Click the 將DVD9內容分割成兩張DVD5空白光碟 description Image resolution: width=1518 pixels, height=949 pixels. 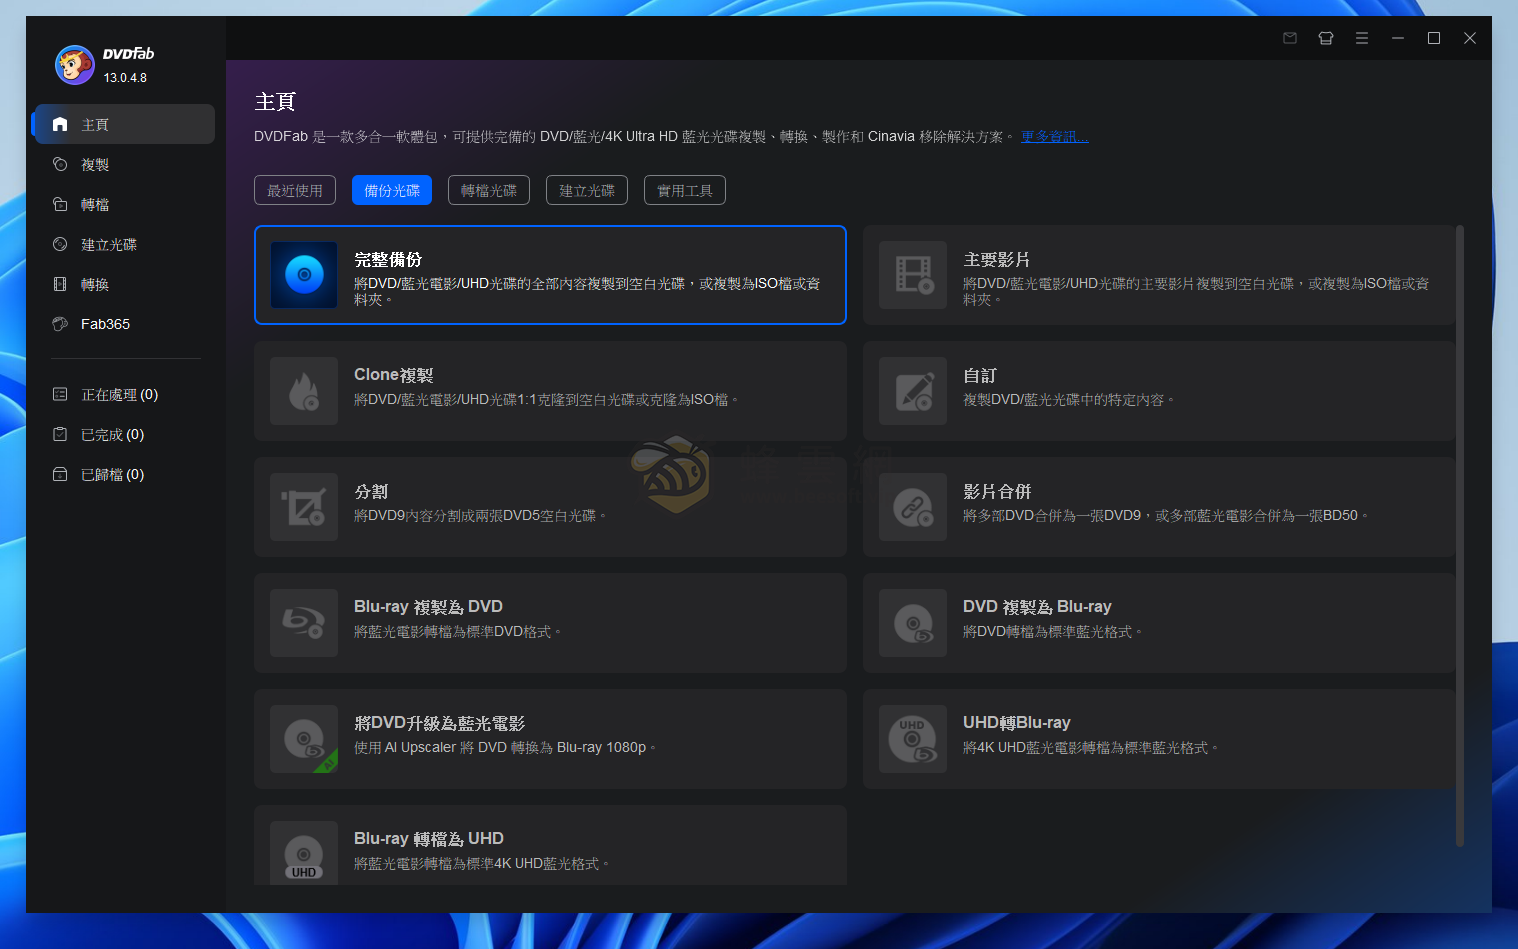480,516
